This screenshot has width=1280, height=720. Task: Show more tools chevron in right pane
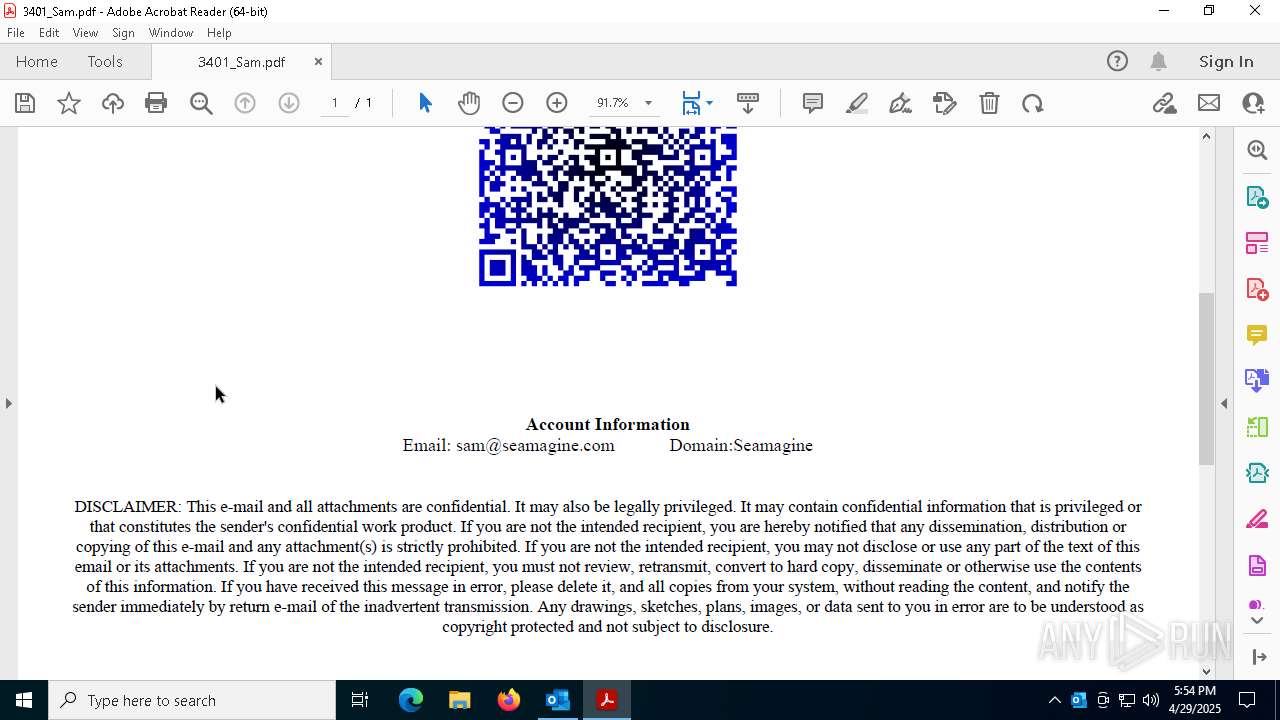point(1257,621)
